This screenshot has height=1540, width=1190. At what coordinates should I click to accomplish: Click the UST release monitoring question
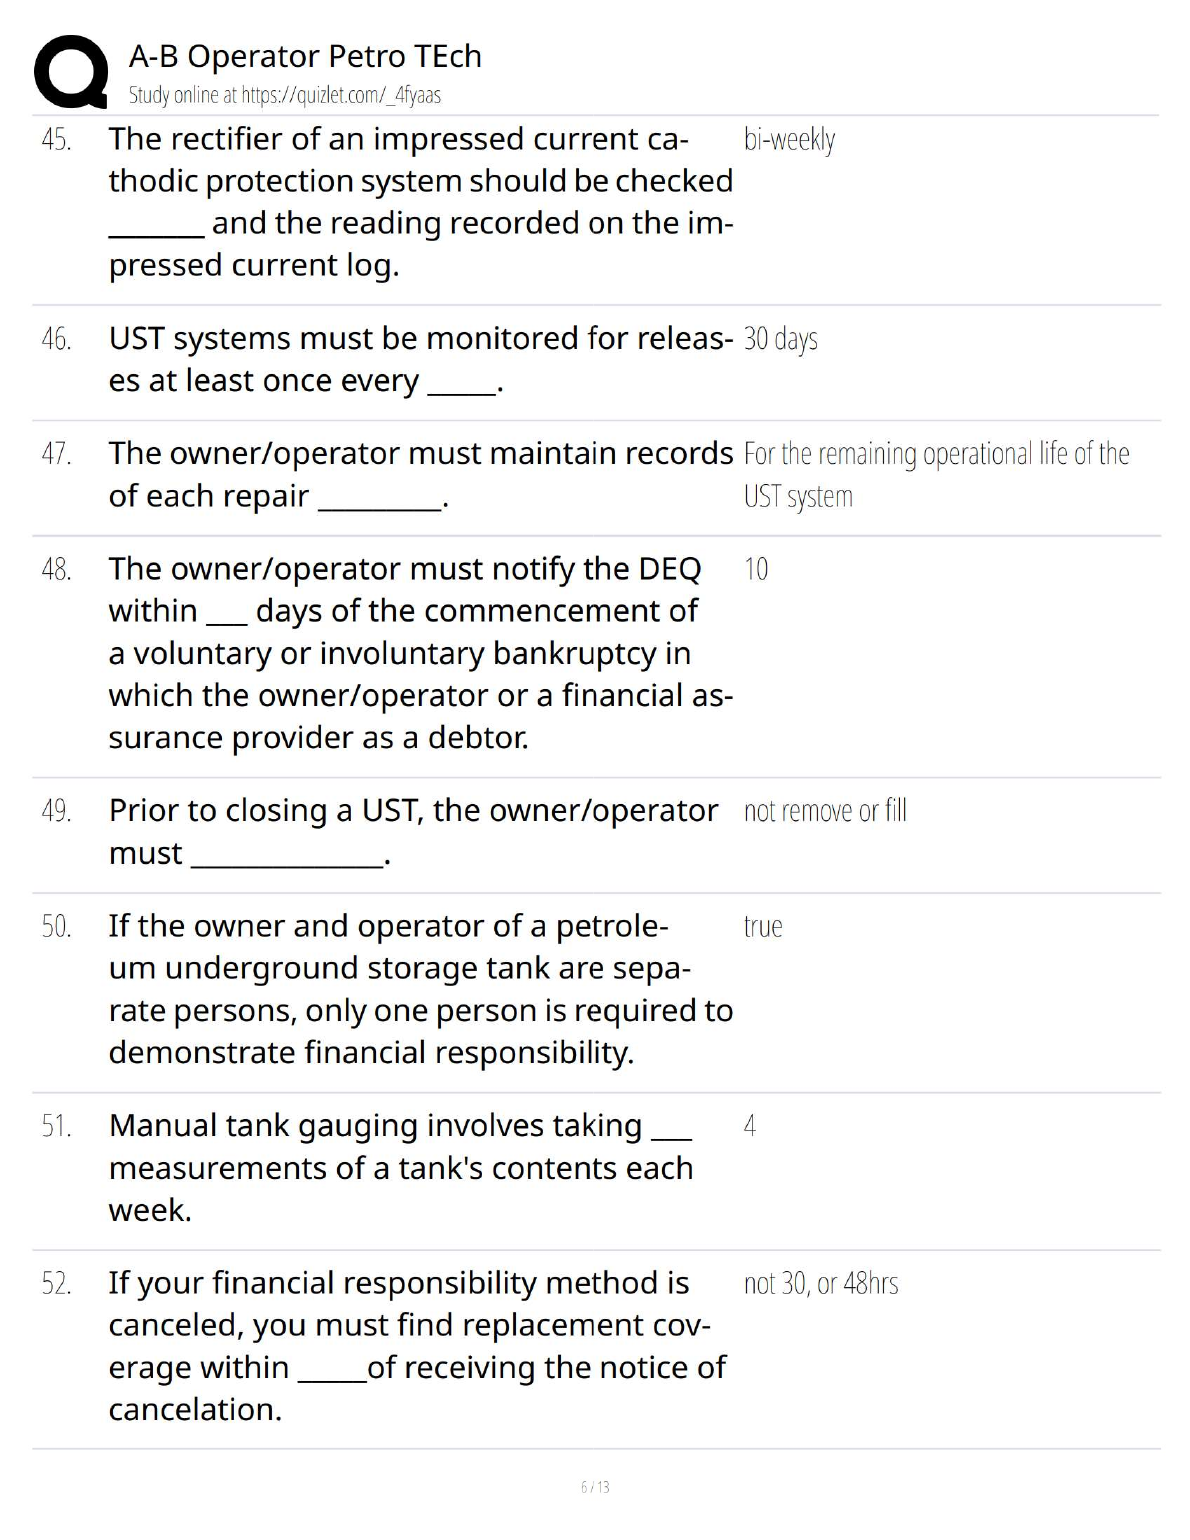[x=420, y=359]
